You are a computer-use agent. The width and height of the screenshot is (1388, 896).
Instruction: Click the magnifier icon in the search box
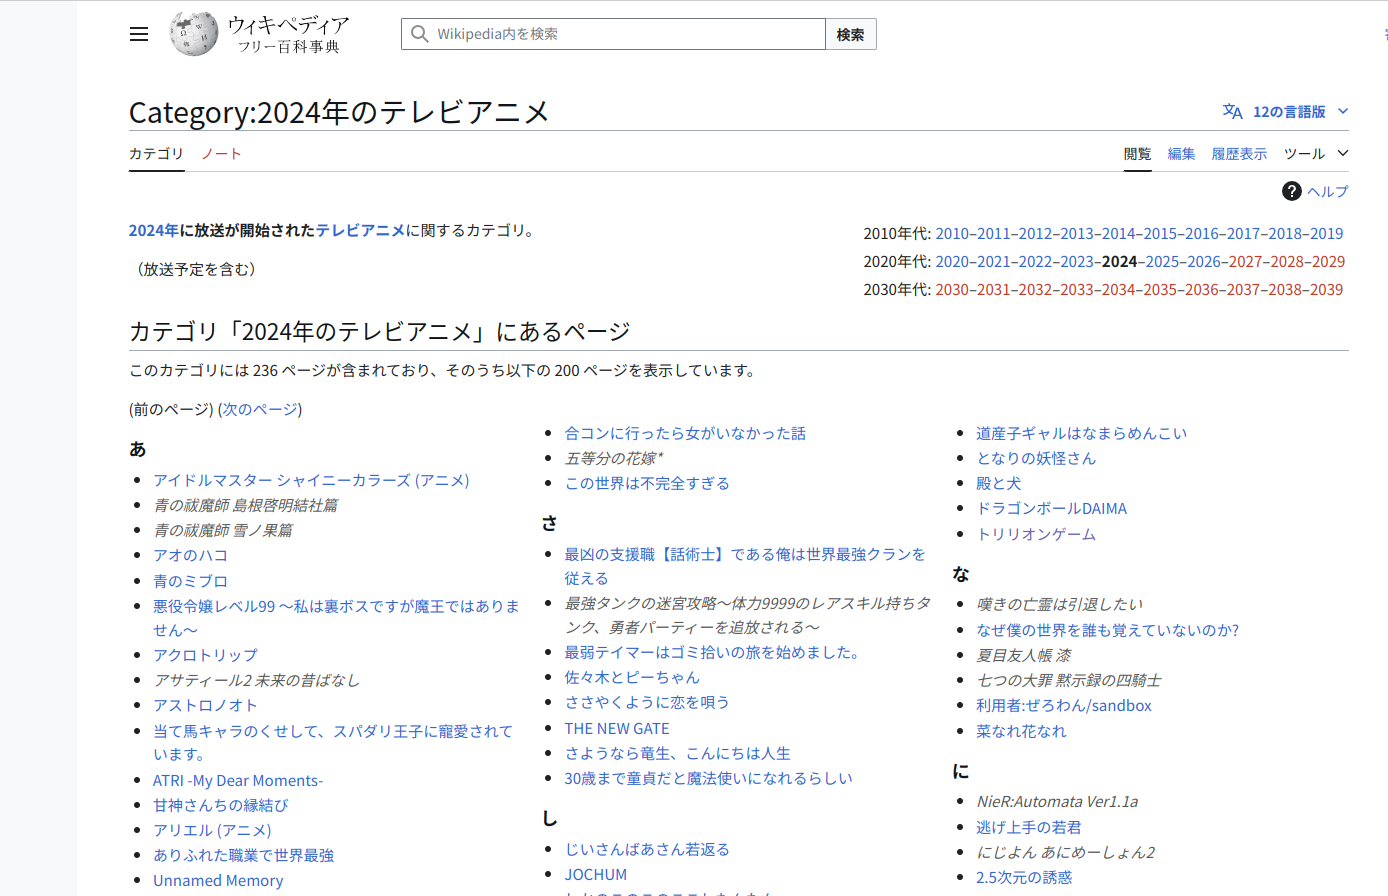pos(420,34)
